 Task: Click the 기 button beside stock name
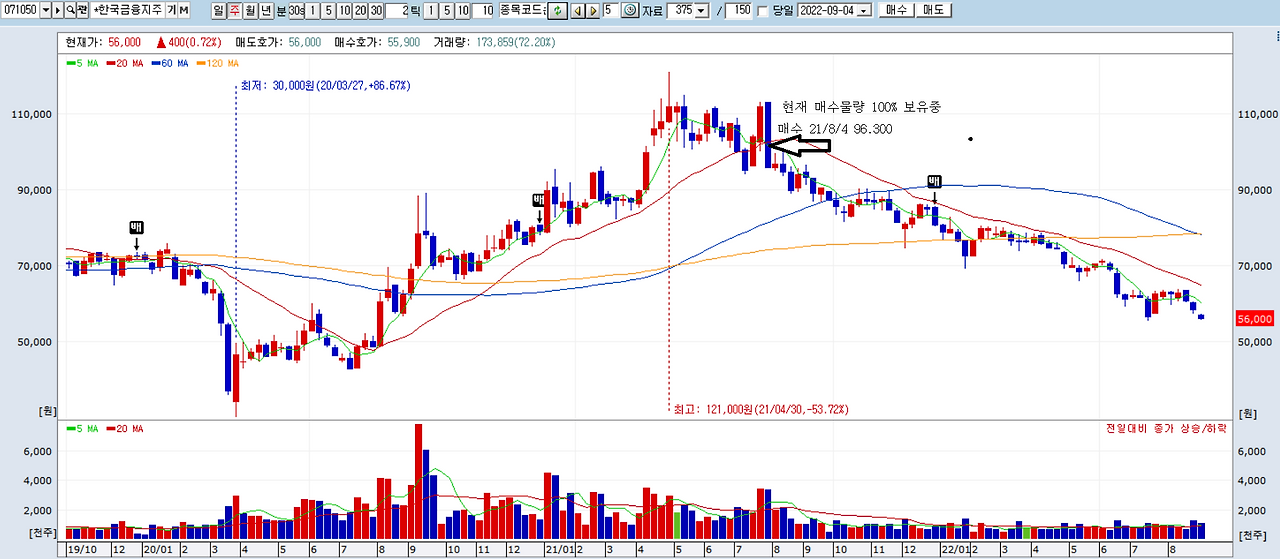[x=172, y=10]
